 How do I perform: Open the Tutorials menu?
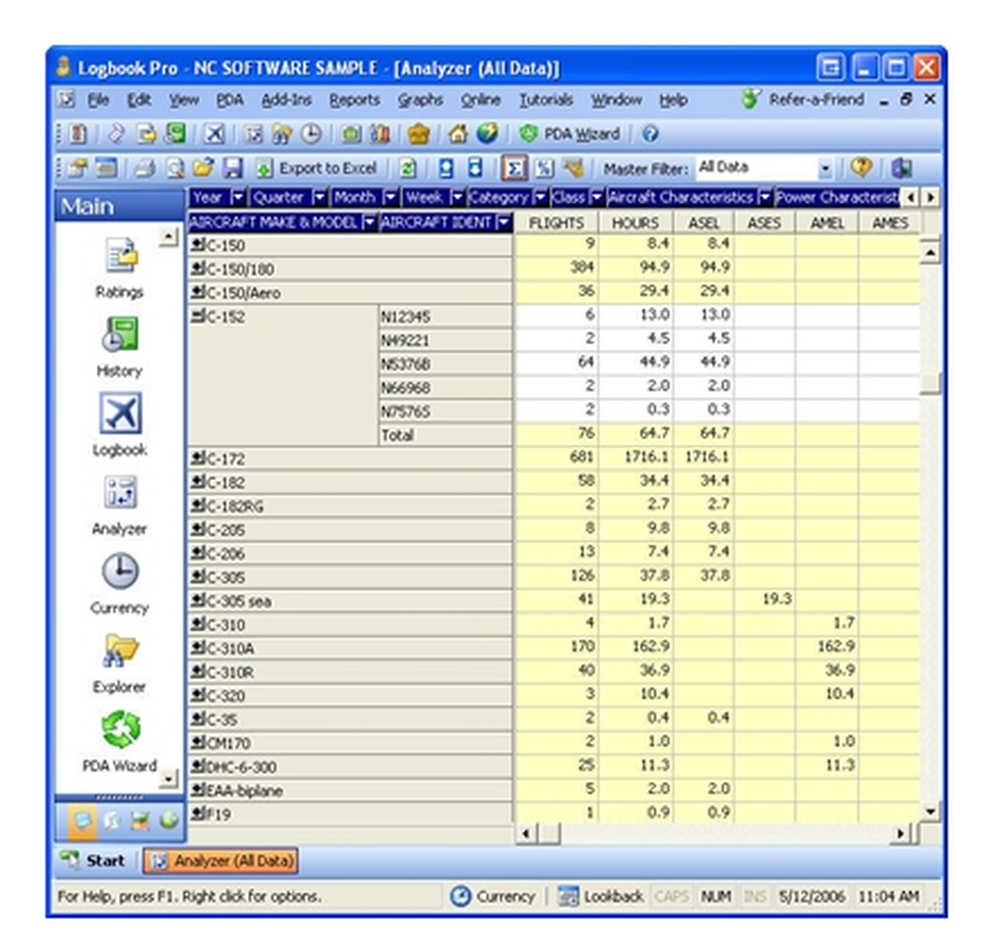pyautogui.click(x=546, y=100)
